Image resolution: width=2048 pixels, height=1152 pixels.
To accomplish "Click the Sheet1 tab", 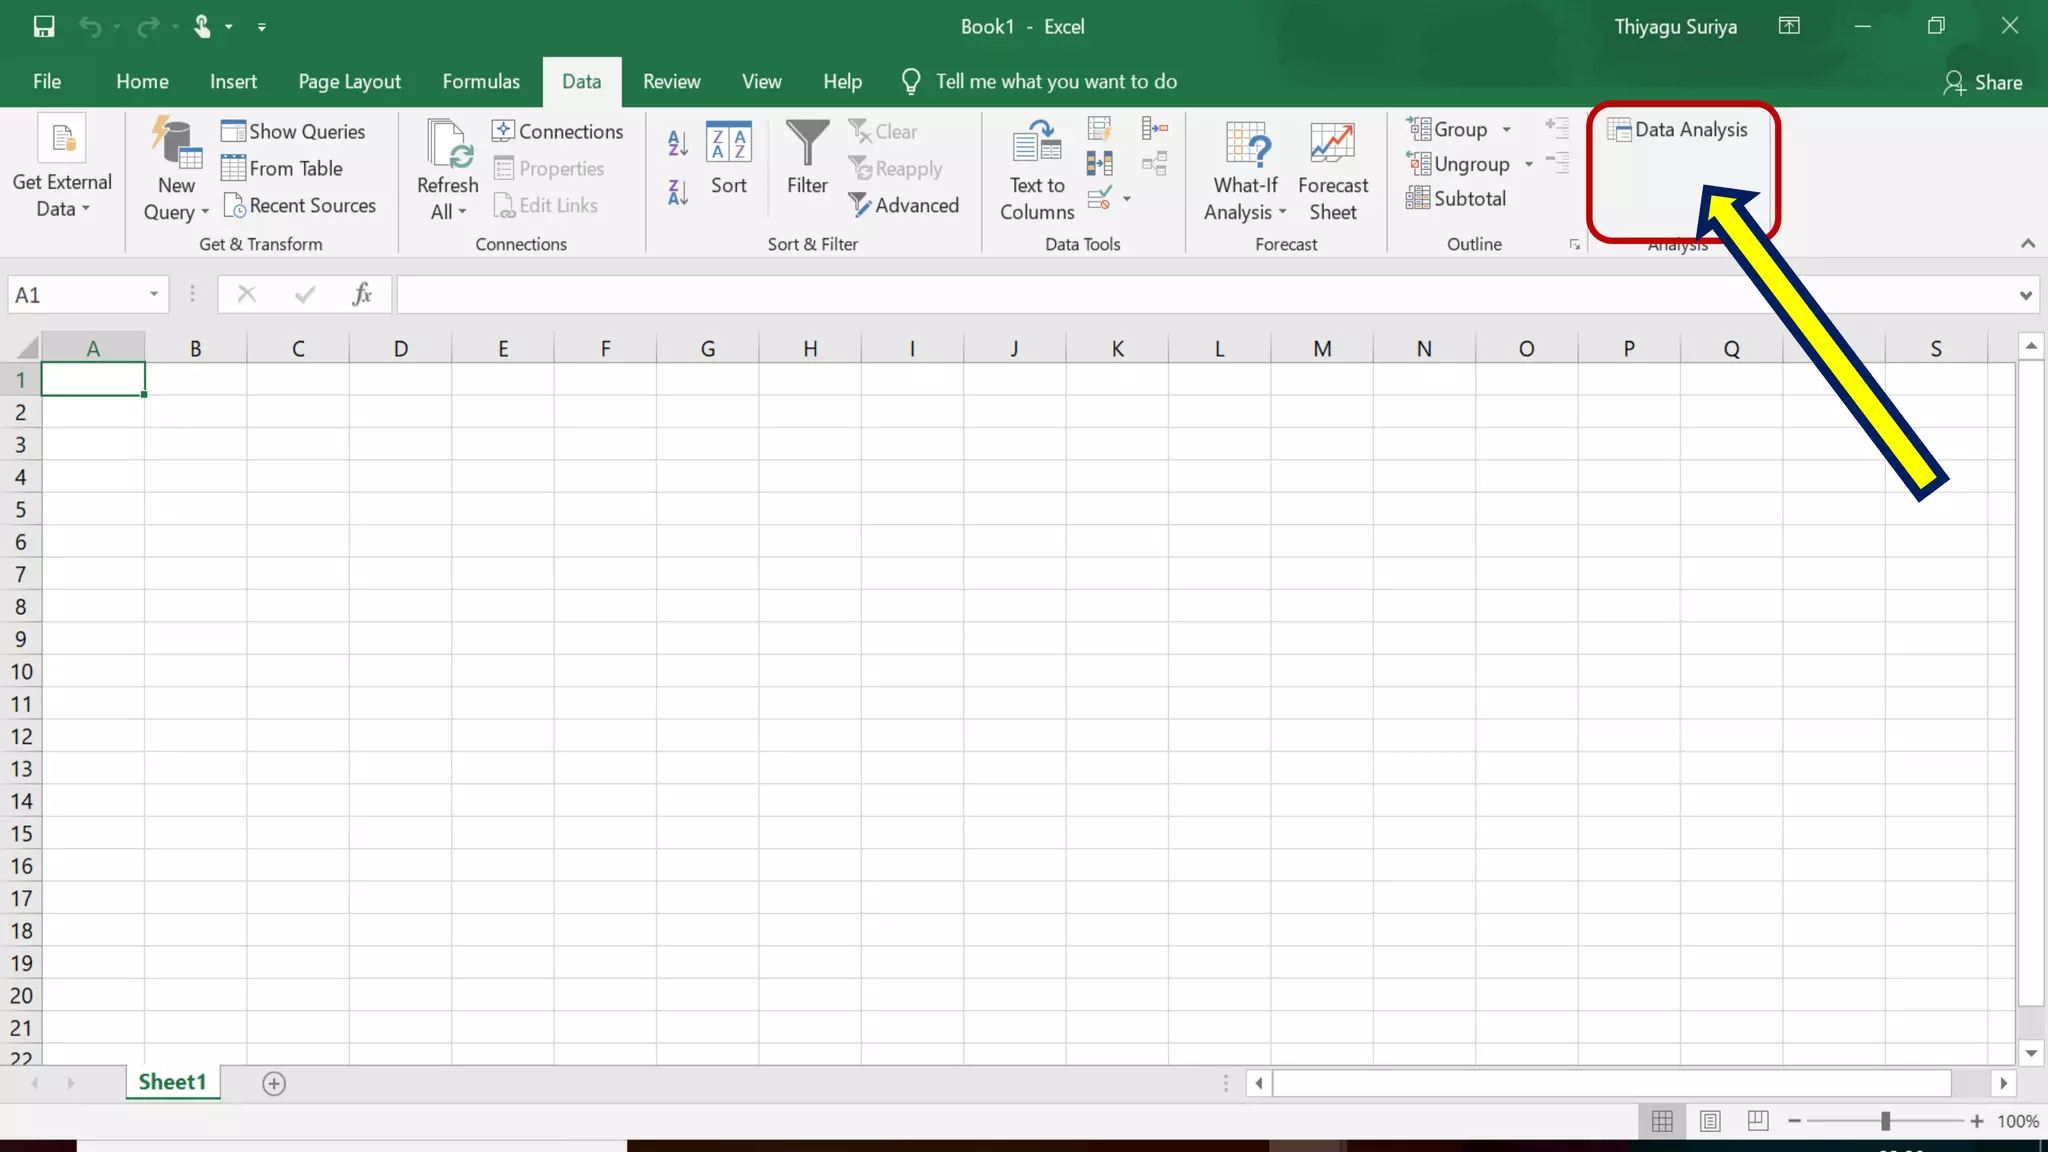I will (172, 1083).
